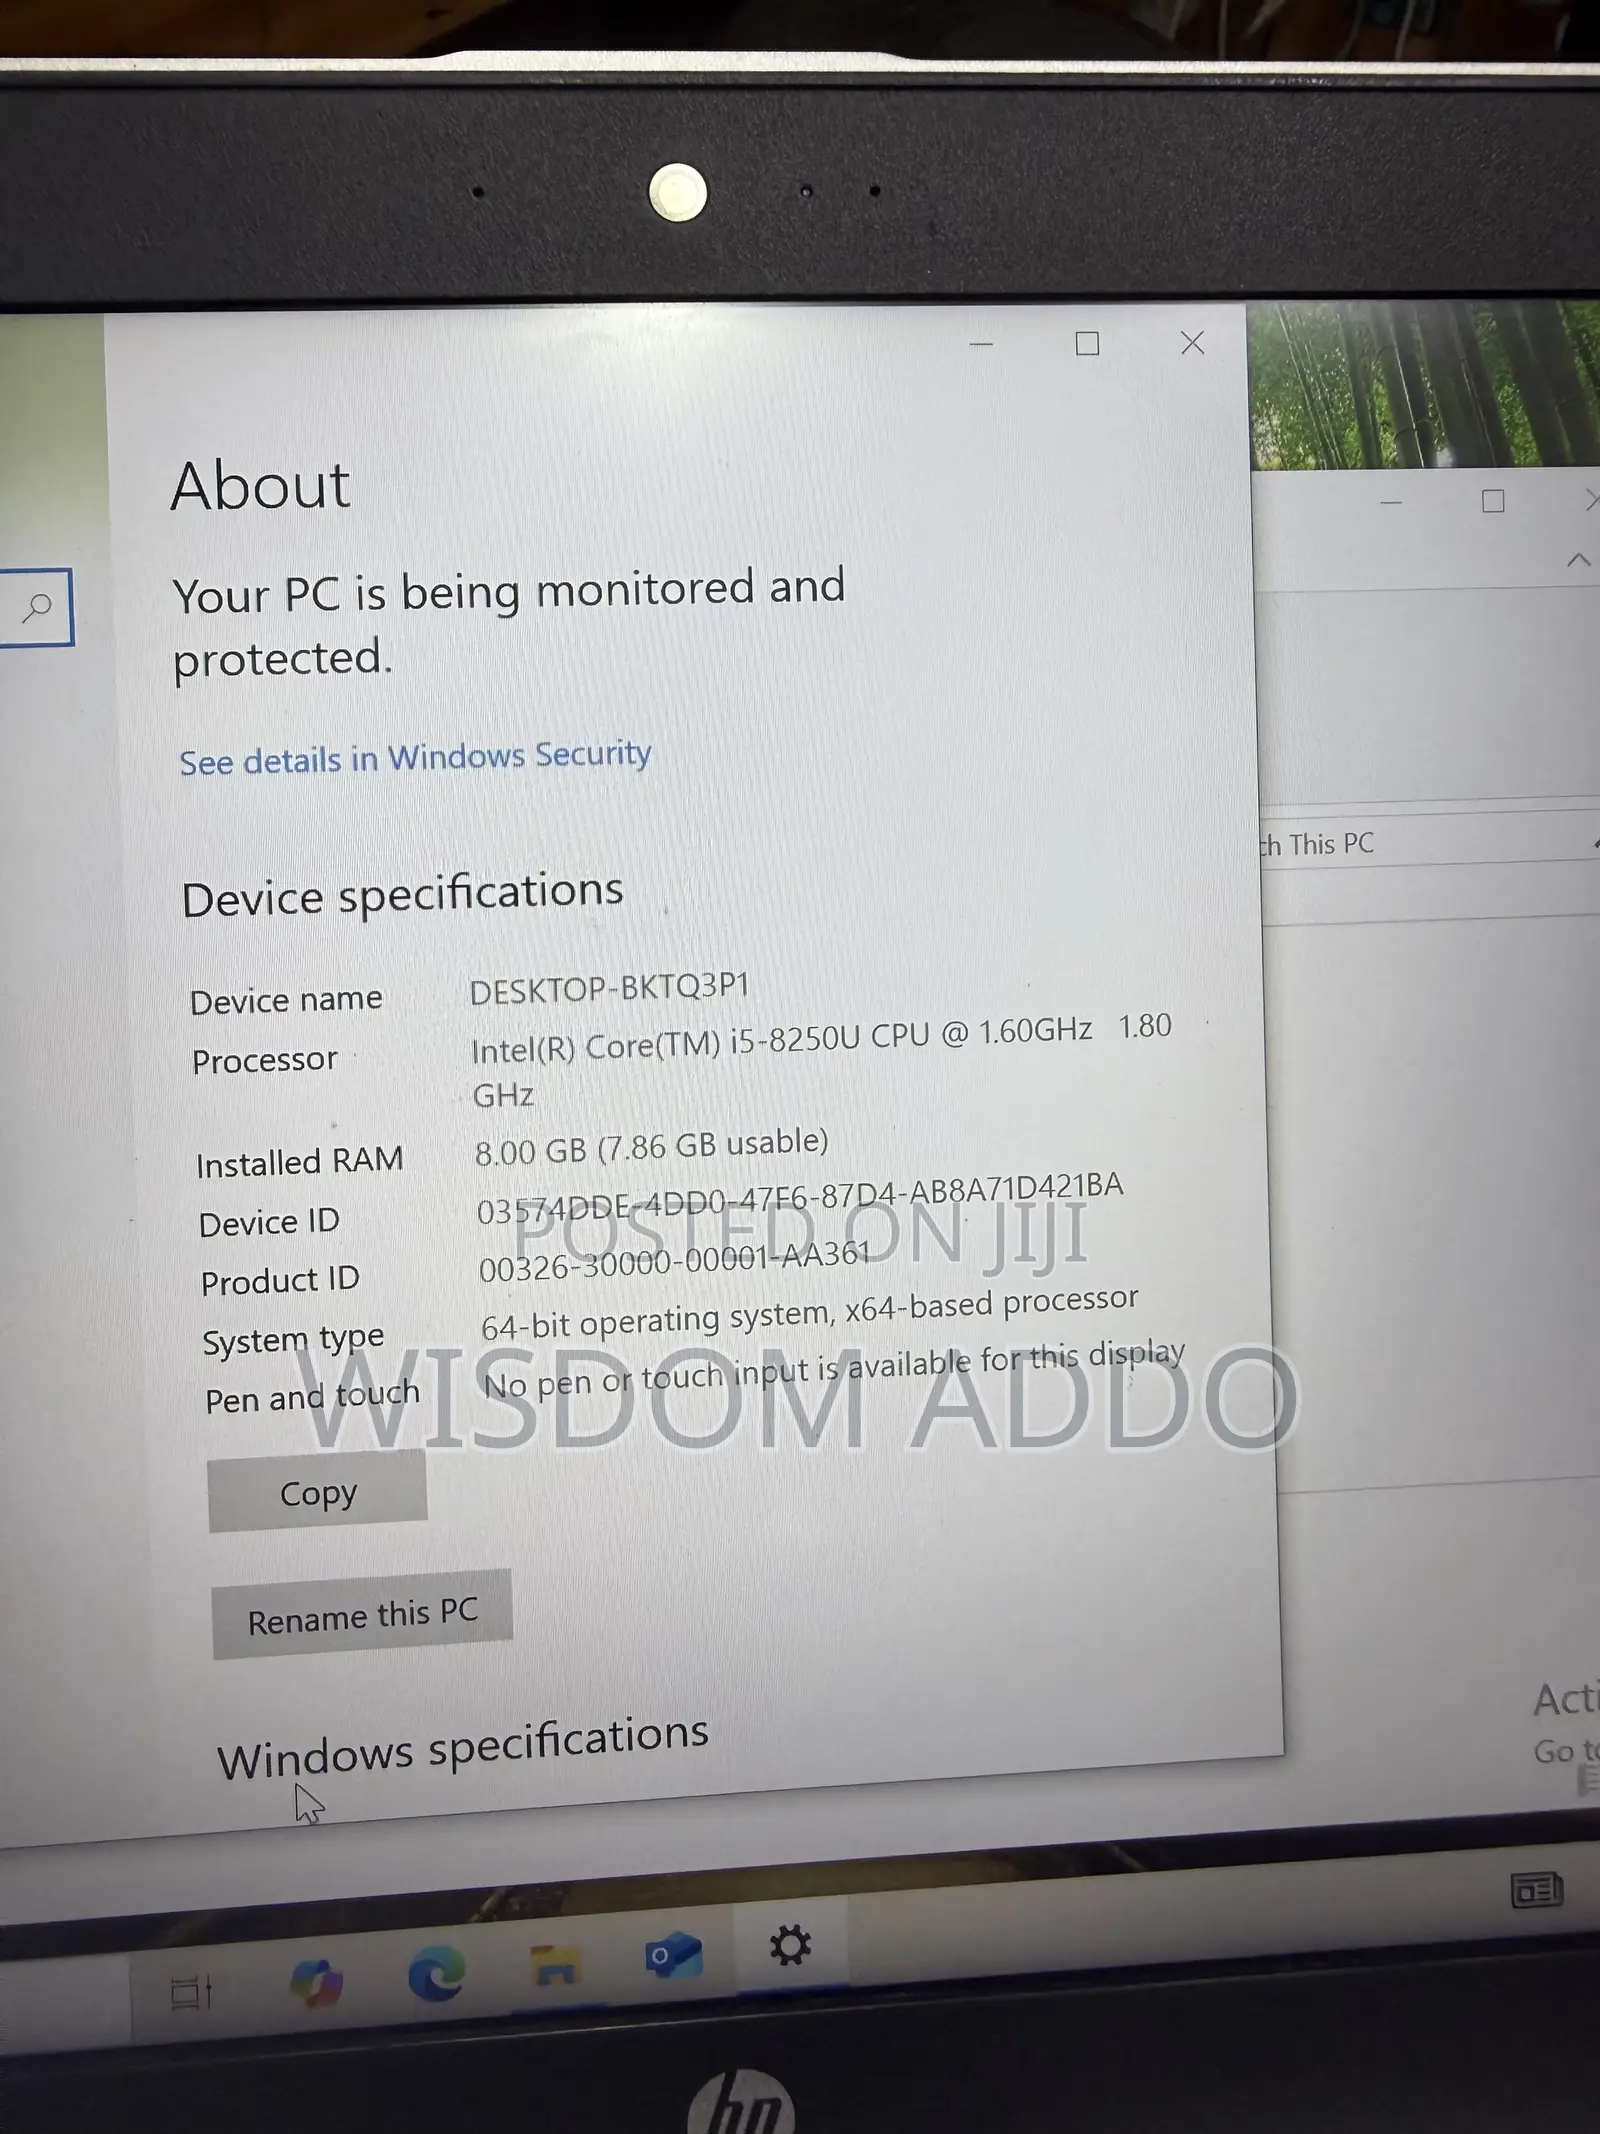Screen dimensions: 1600x2134
Task: Open See details in Windows Security
Action: 415,757
